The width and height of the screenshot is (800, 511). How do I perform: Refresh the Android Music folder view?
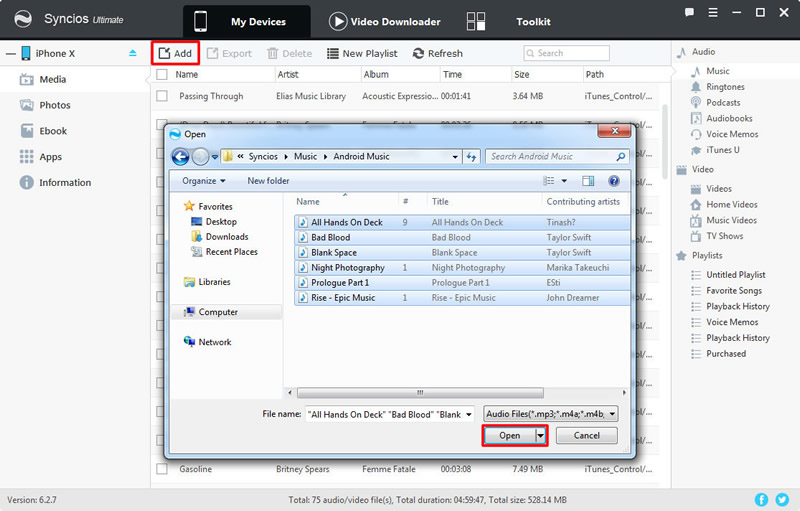(471, 157)
